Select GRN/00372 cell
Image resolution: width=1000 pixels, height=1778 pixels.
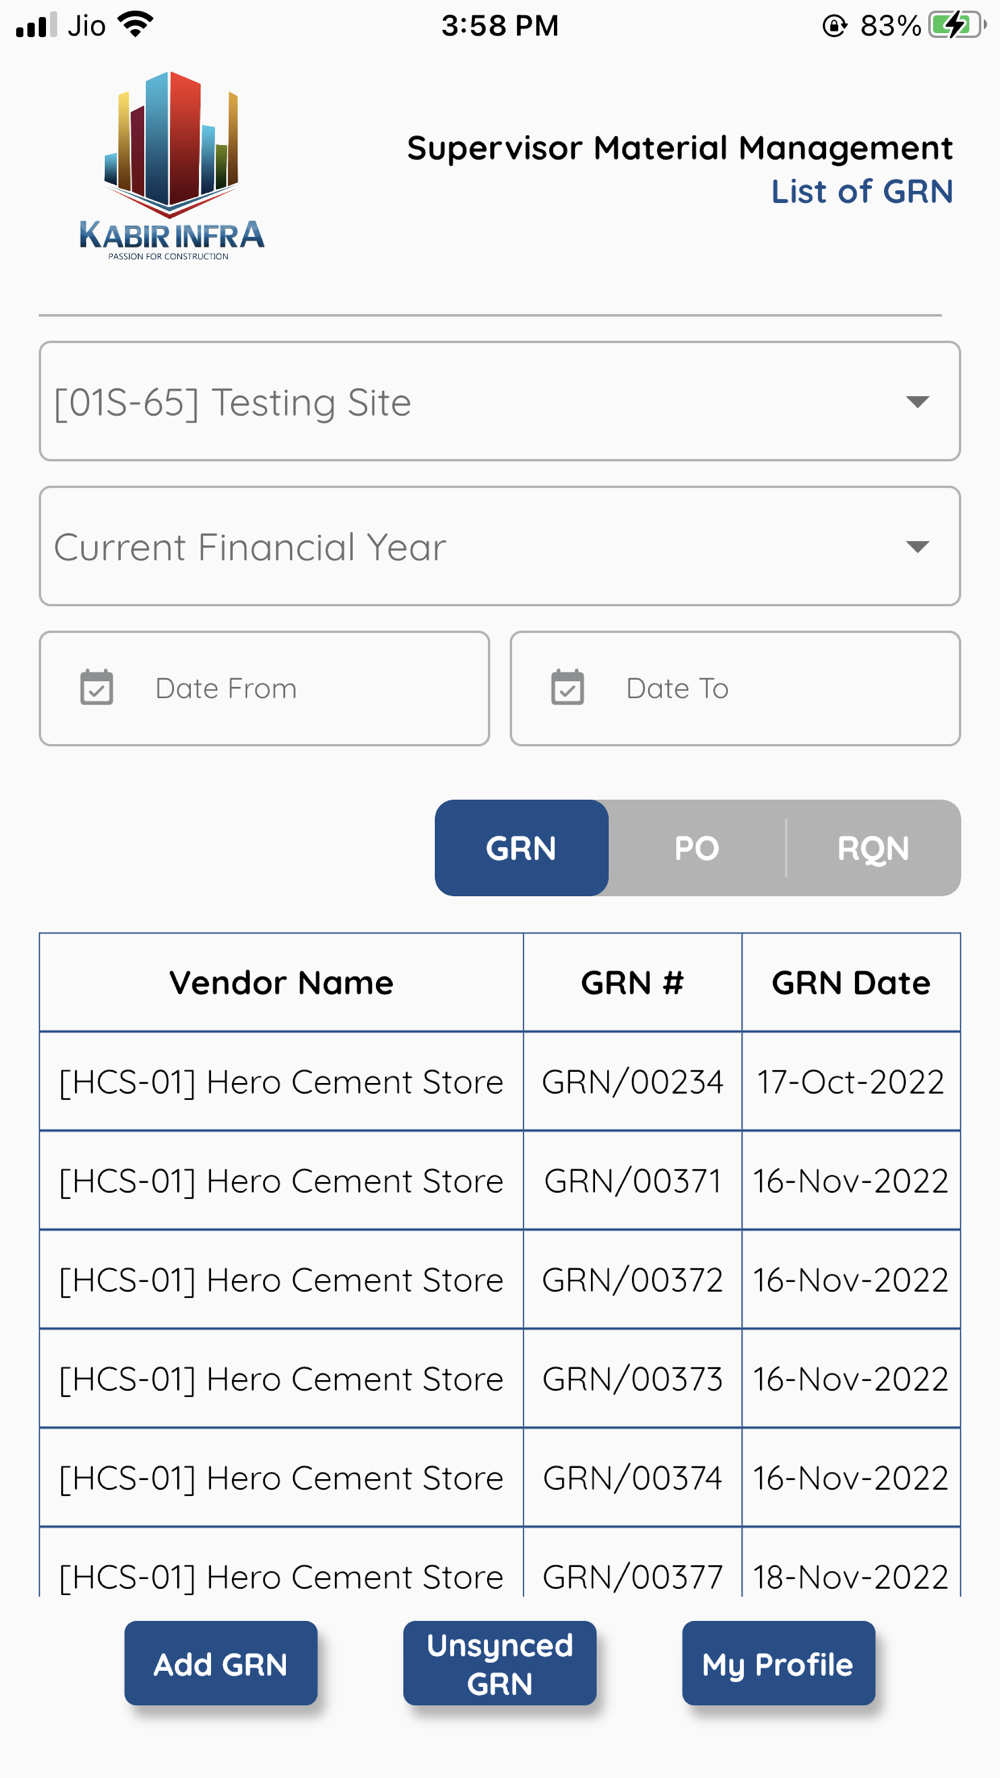click(633, 1280)
